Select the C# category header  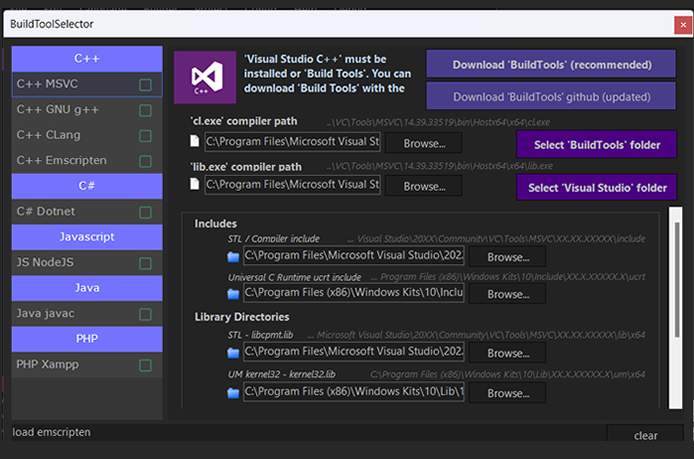pos(87,186)
